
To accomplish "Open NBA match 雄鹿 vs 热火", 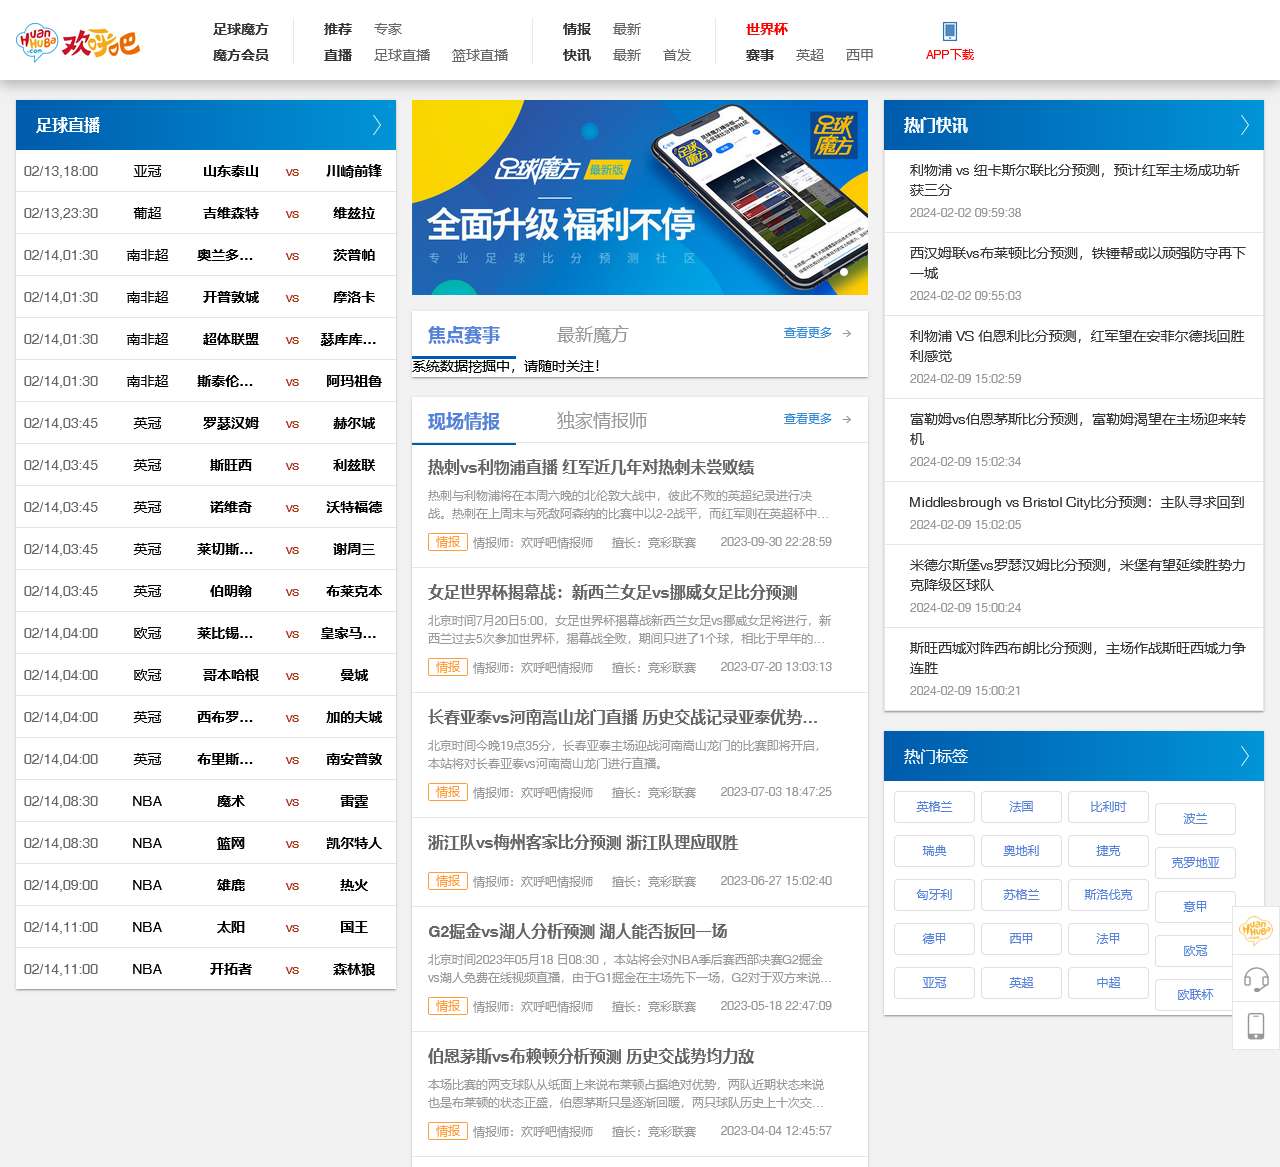I will 206,885.
